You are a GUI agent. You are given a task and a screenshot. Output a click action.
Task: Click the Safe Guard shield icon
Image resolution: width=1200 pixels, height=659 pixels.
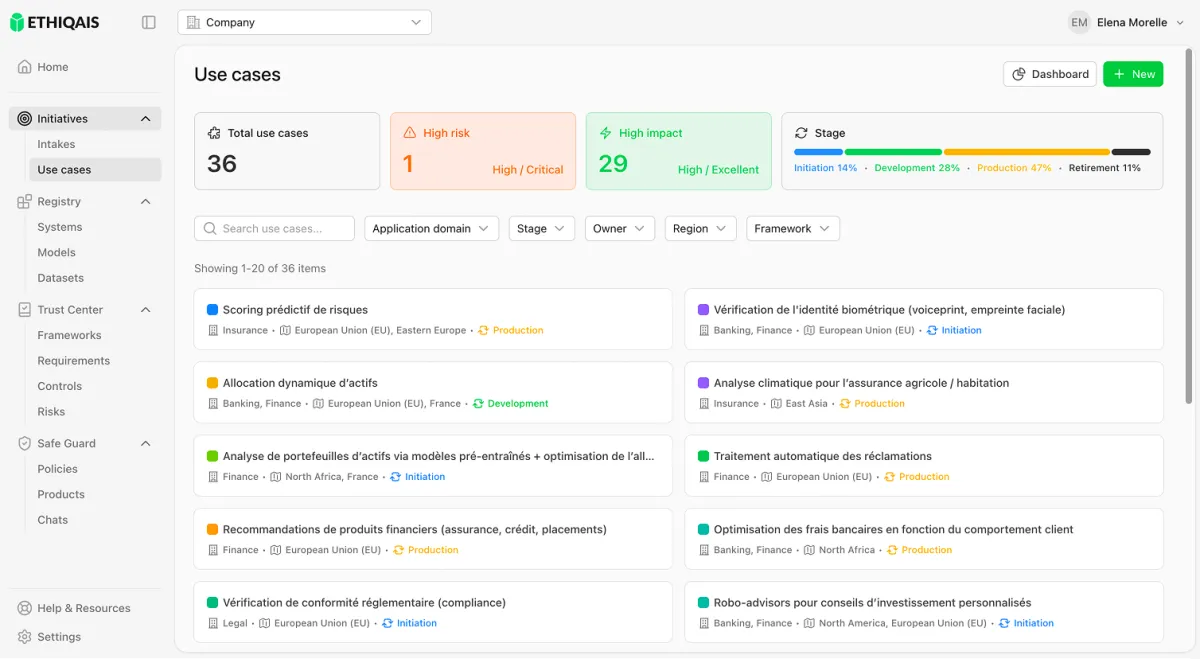pos(24,443)
